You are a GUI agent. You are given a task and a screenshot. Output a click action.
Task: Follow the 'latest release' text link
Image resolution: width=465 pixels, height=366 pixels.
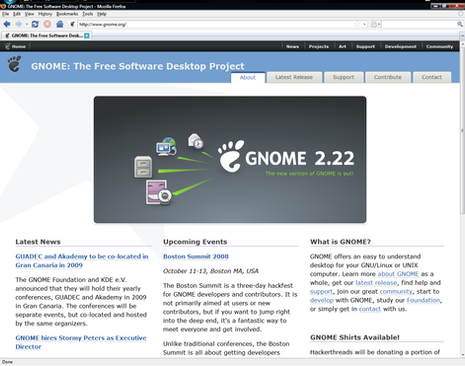(376, 283)
